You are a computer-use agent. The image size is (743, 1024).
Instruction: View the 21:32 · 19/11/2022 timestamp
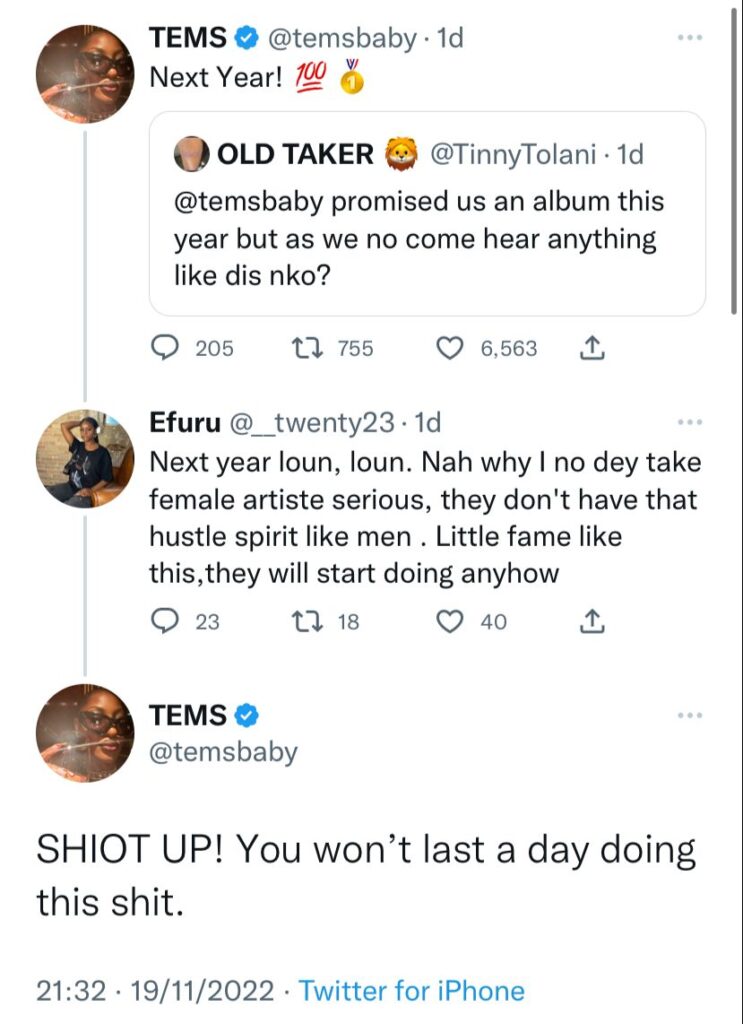pyautogui.click(x=155, y=991)
